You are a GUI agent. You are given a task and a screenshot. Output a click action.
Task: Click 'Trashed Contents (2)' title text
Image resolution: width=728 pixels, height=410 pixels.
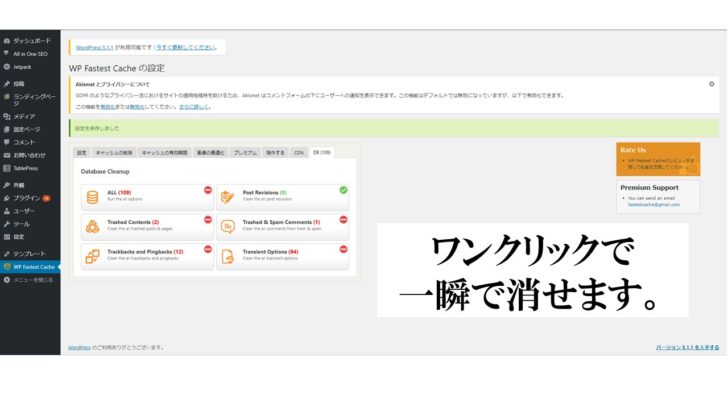click(133, 222)
